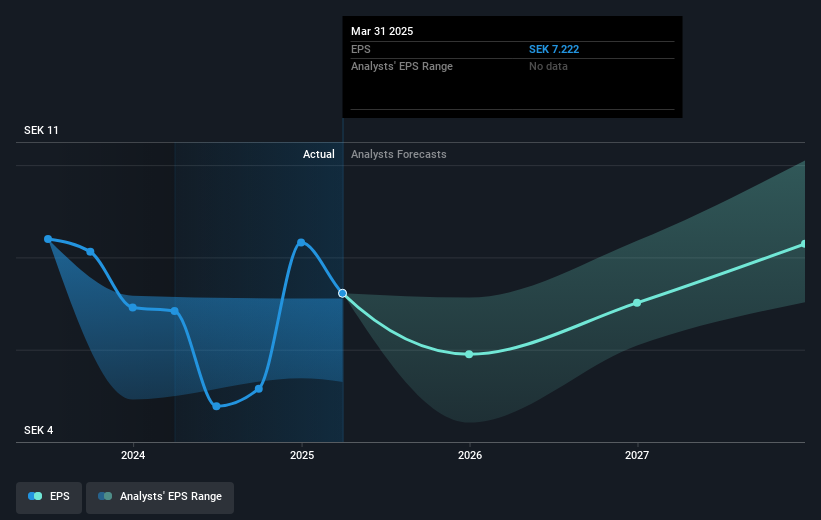Screen dimensions: 821x520
Task: Click the 2024 x-axis label
Action: [x=133, y=455]
